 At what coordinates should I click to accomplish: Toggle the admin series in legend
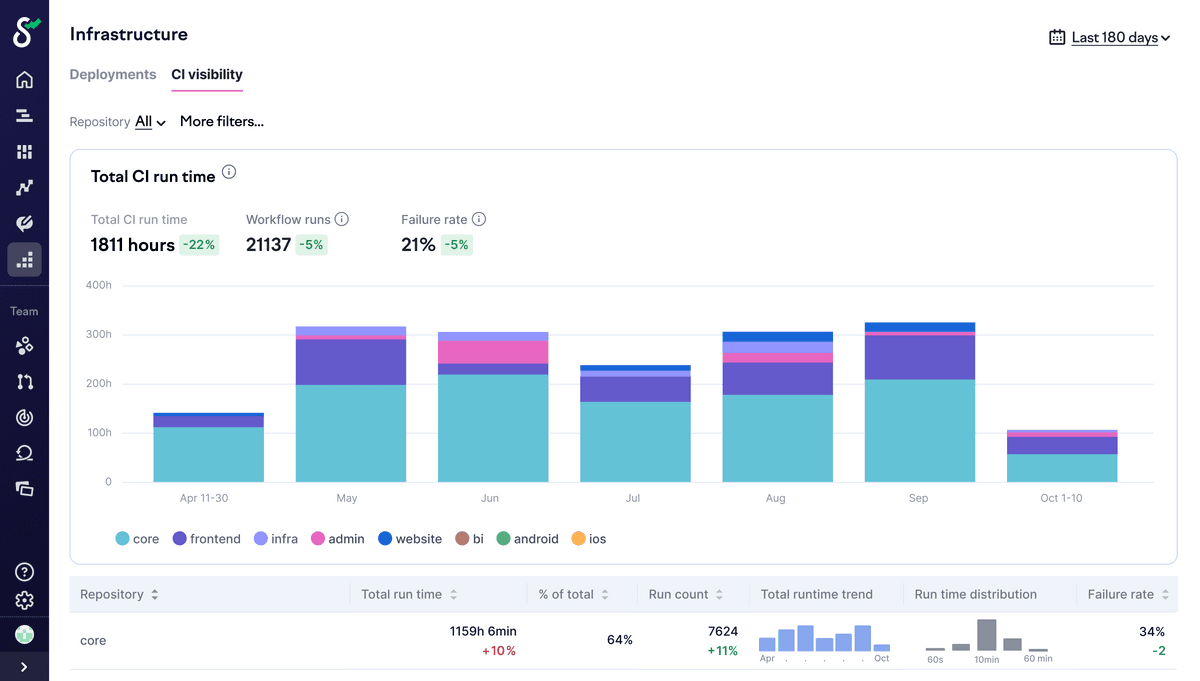click(338, 539)
